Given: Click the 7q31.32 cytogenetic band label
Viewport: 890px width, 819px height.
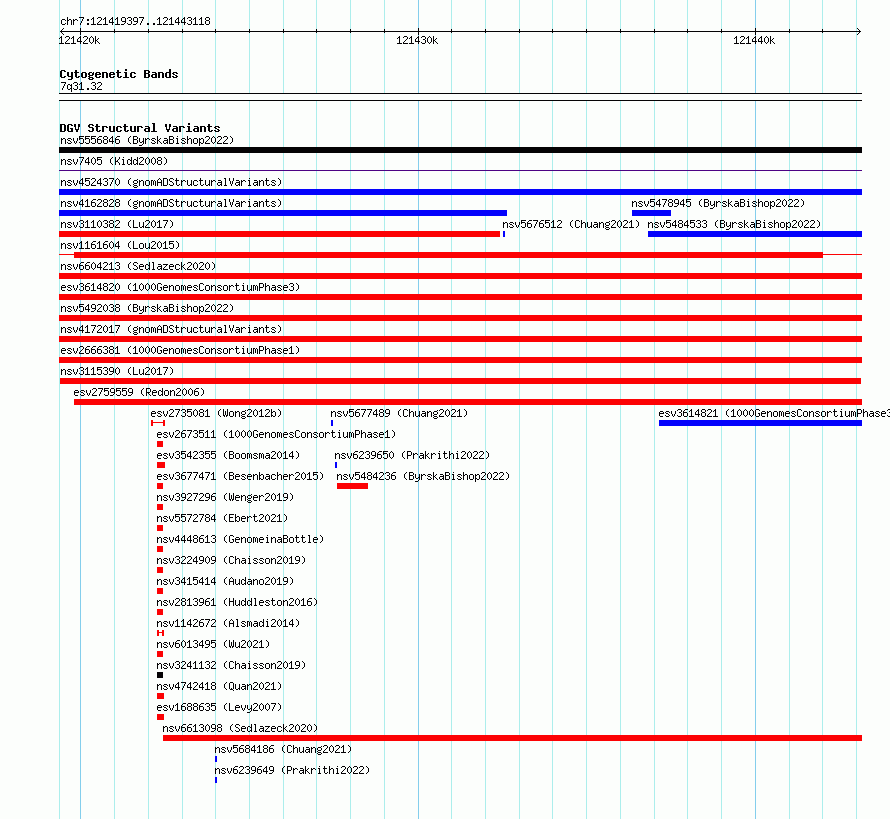Looking at the screenshot, I should click(x=81, y=87).
